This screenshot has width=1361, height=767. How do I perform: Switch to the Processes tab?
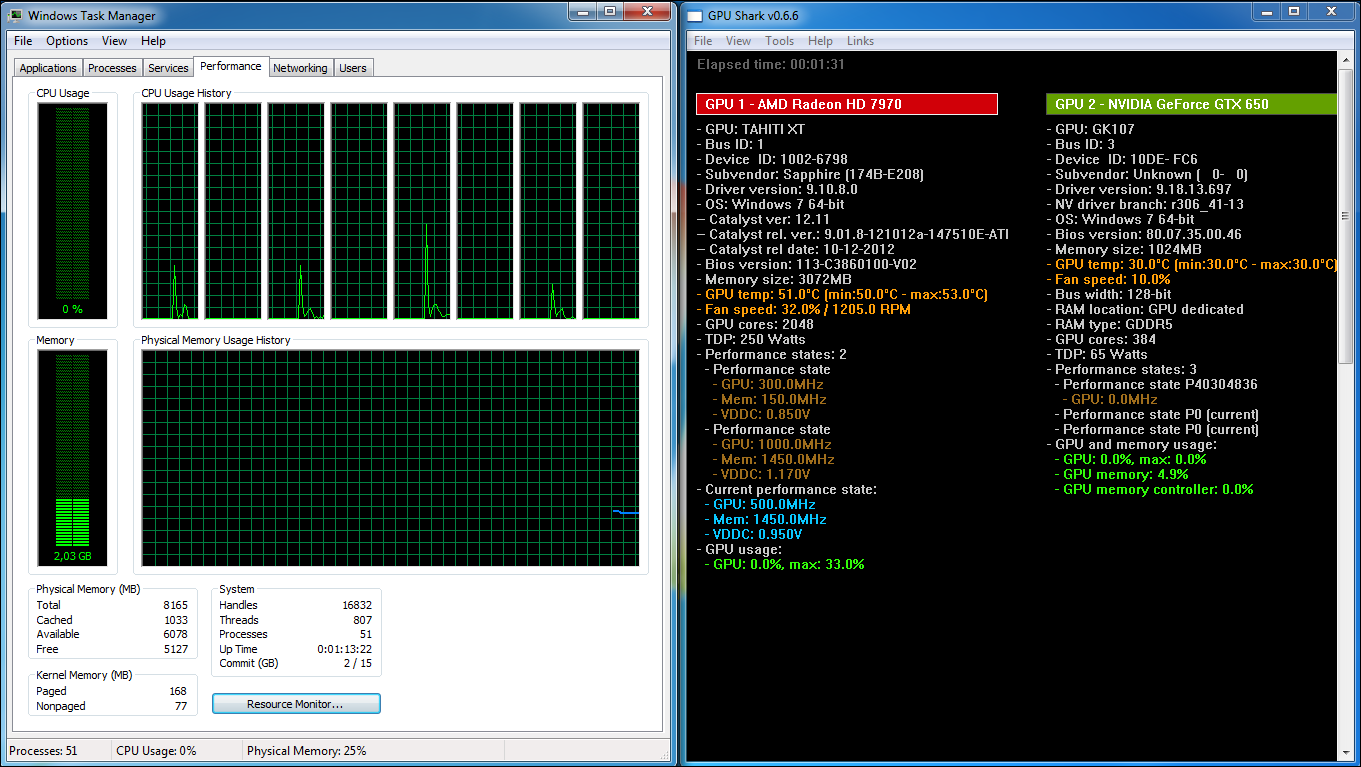(x=112, y=68)
